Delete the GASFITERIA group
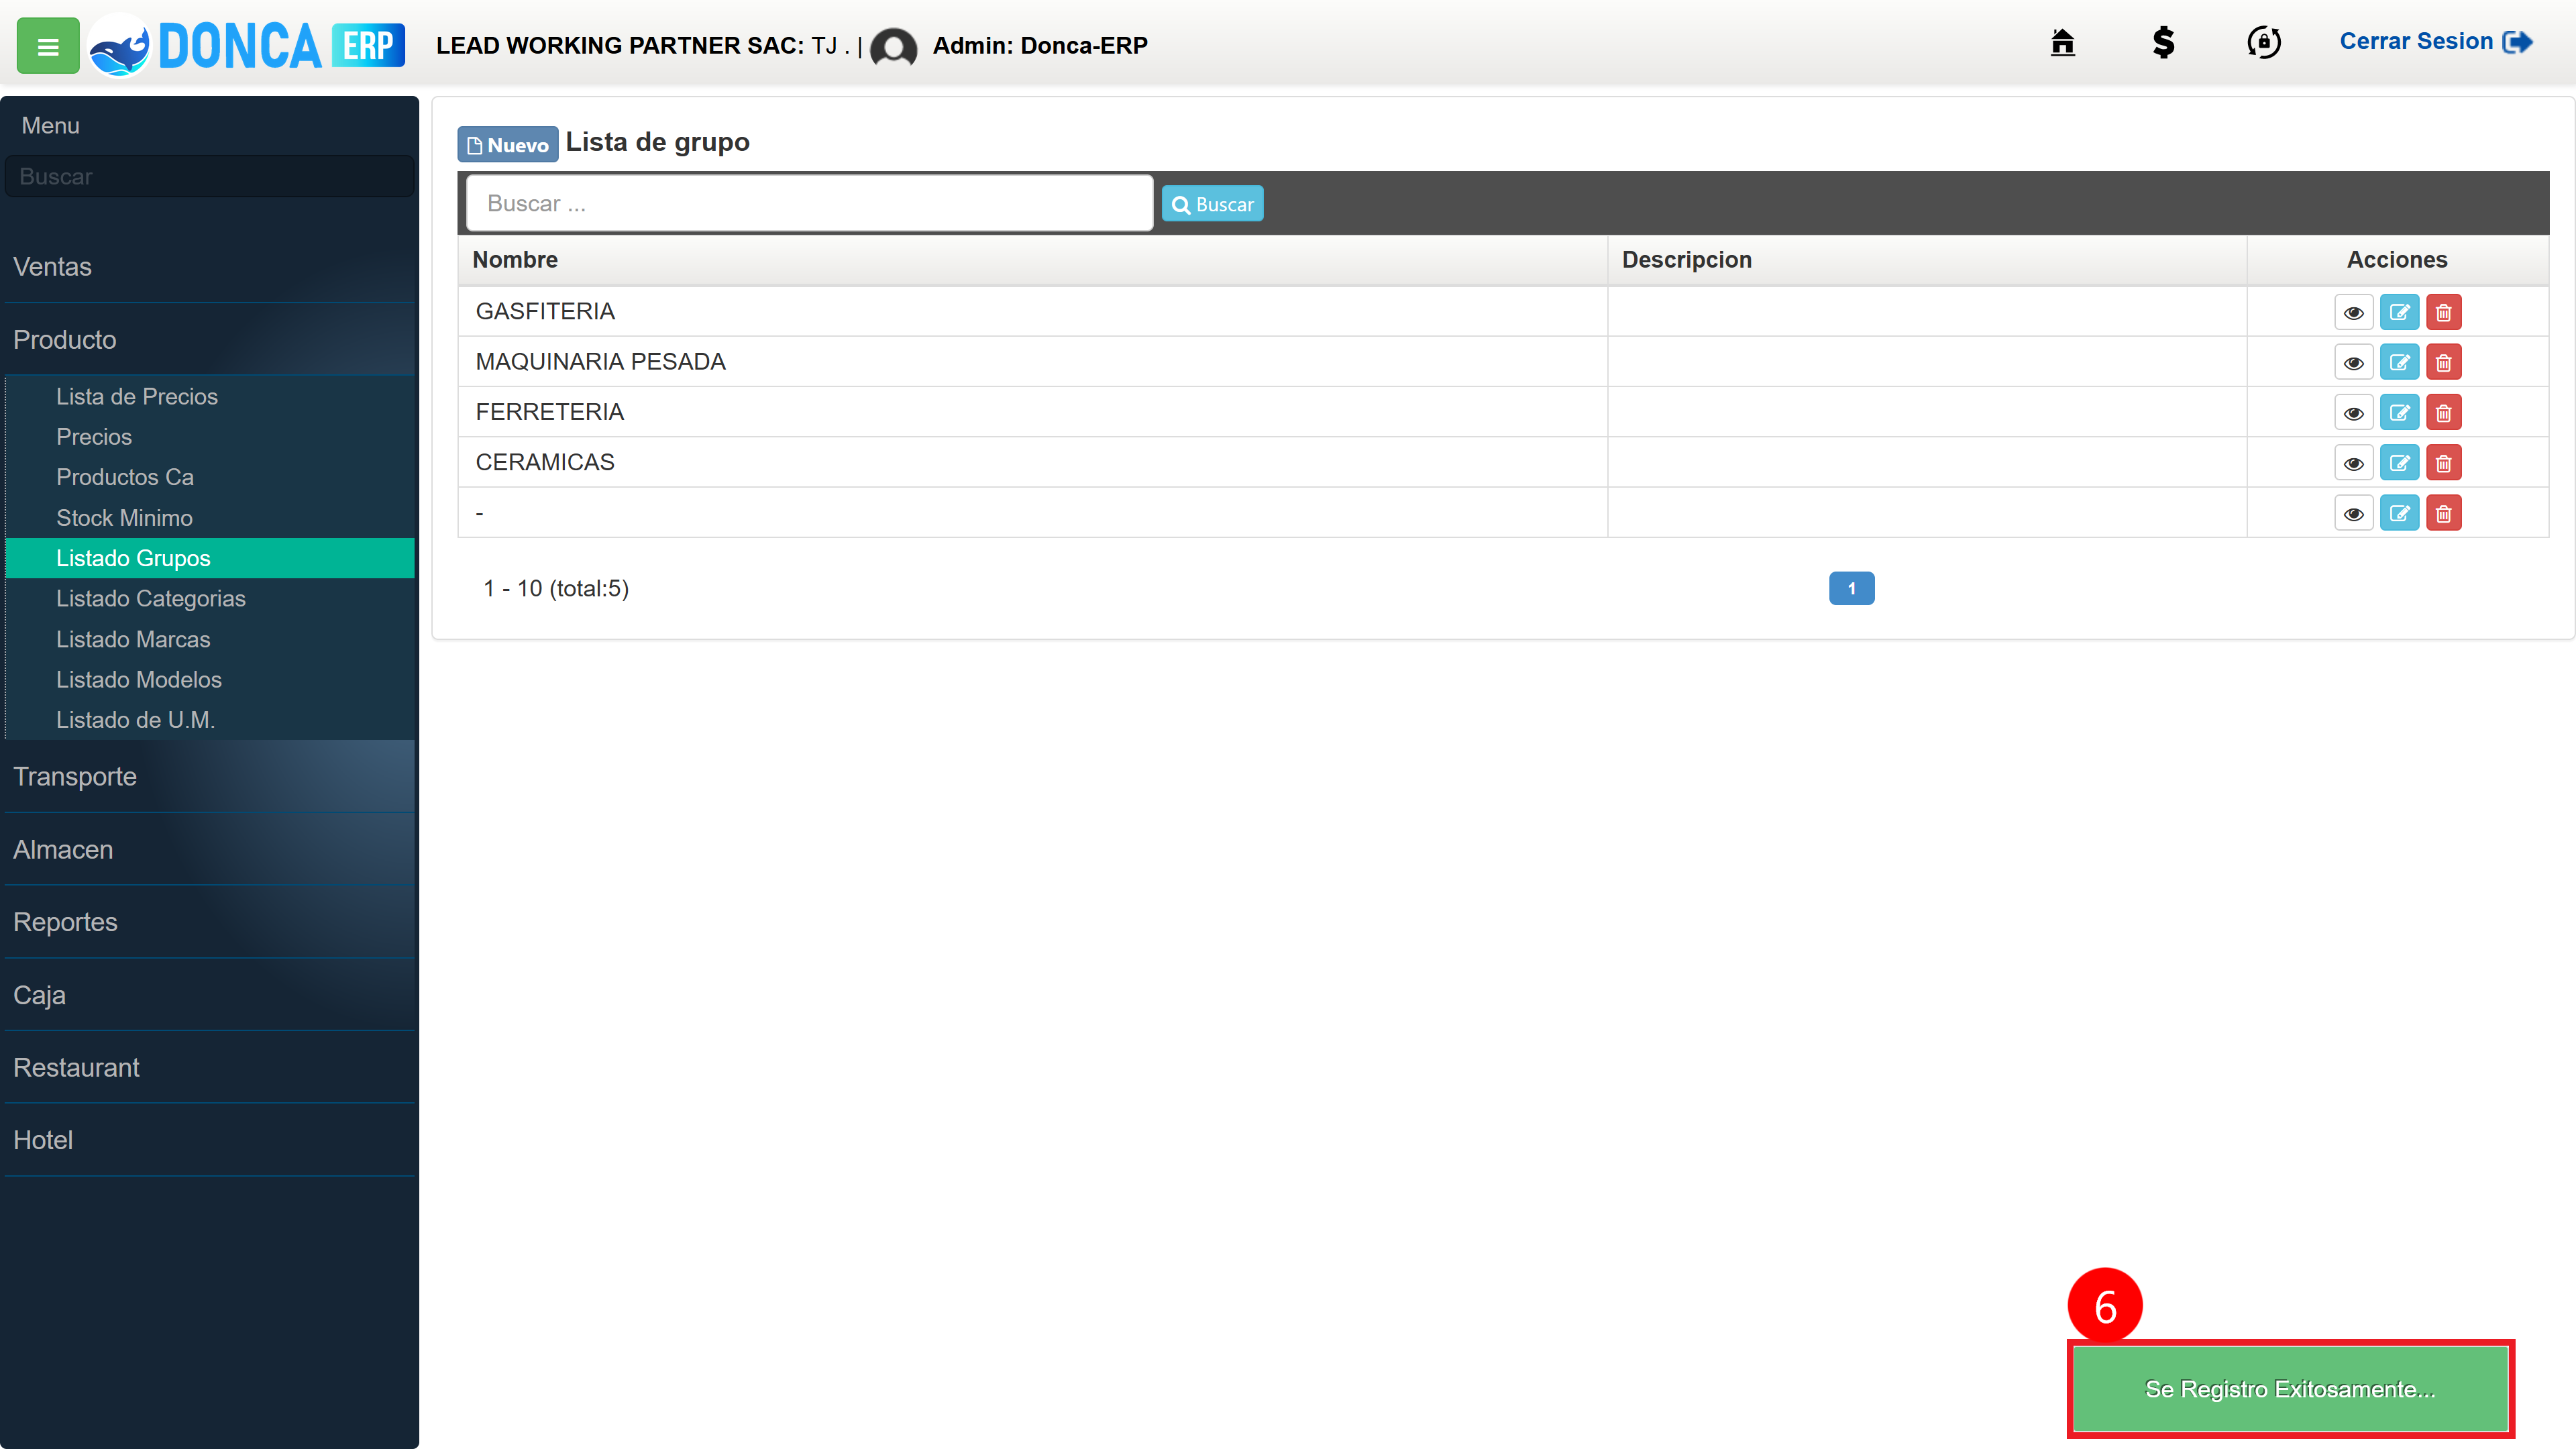Screen dimensions: 2576x1449 (2443, 312)
